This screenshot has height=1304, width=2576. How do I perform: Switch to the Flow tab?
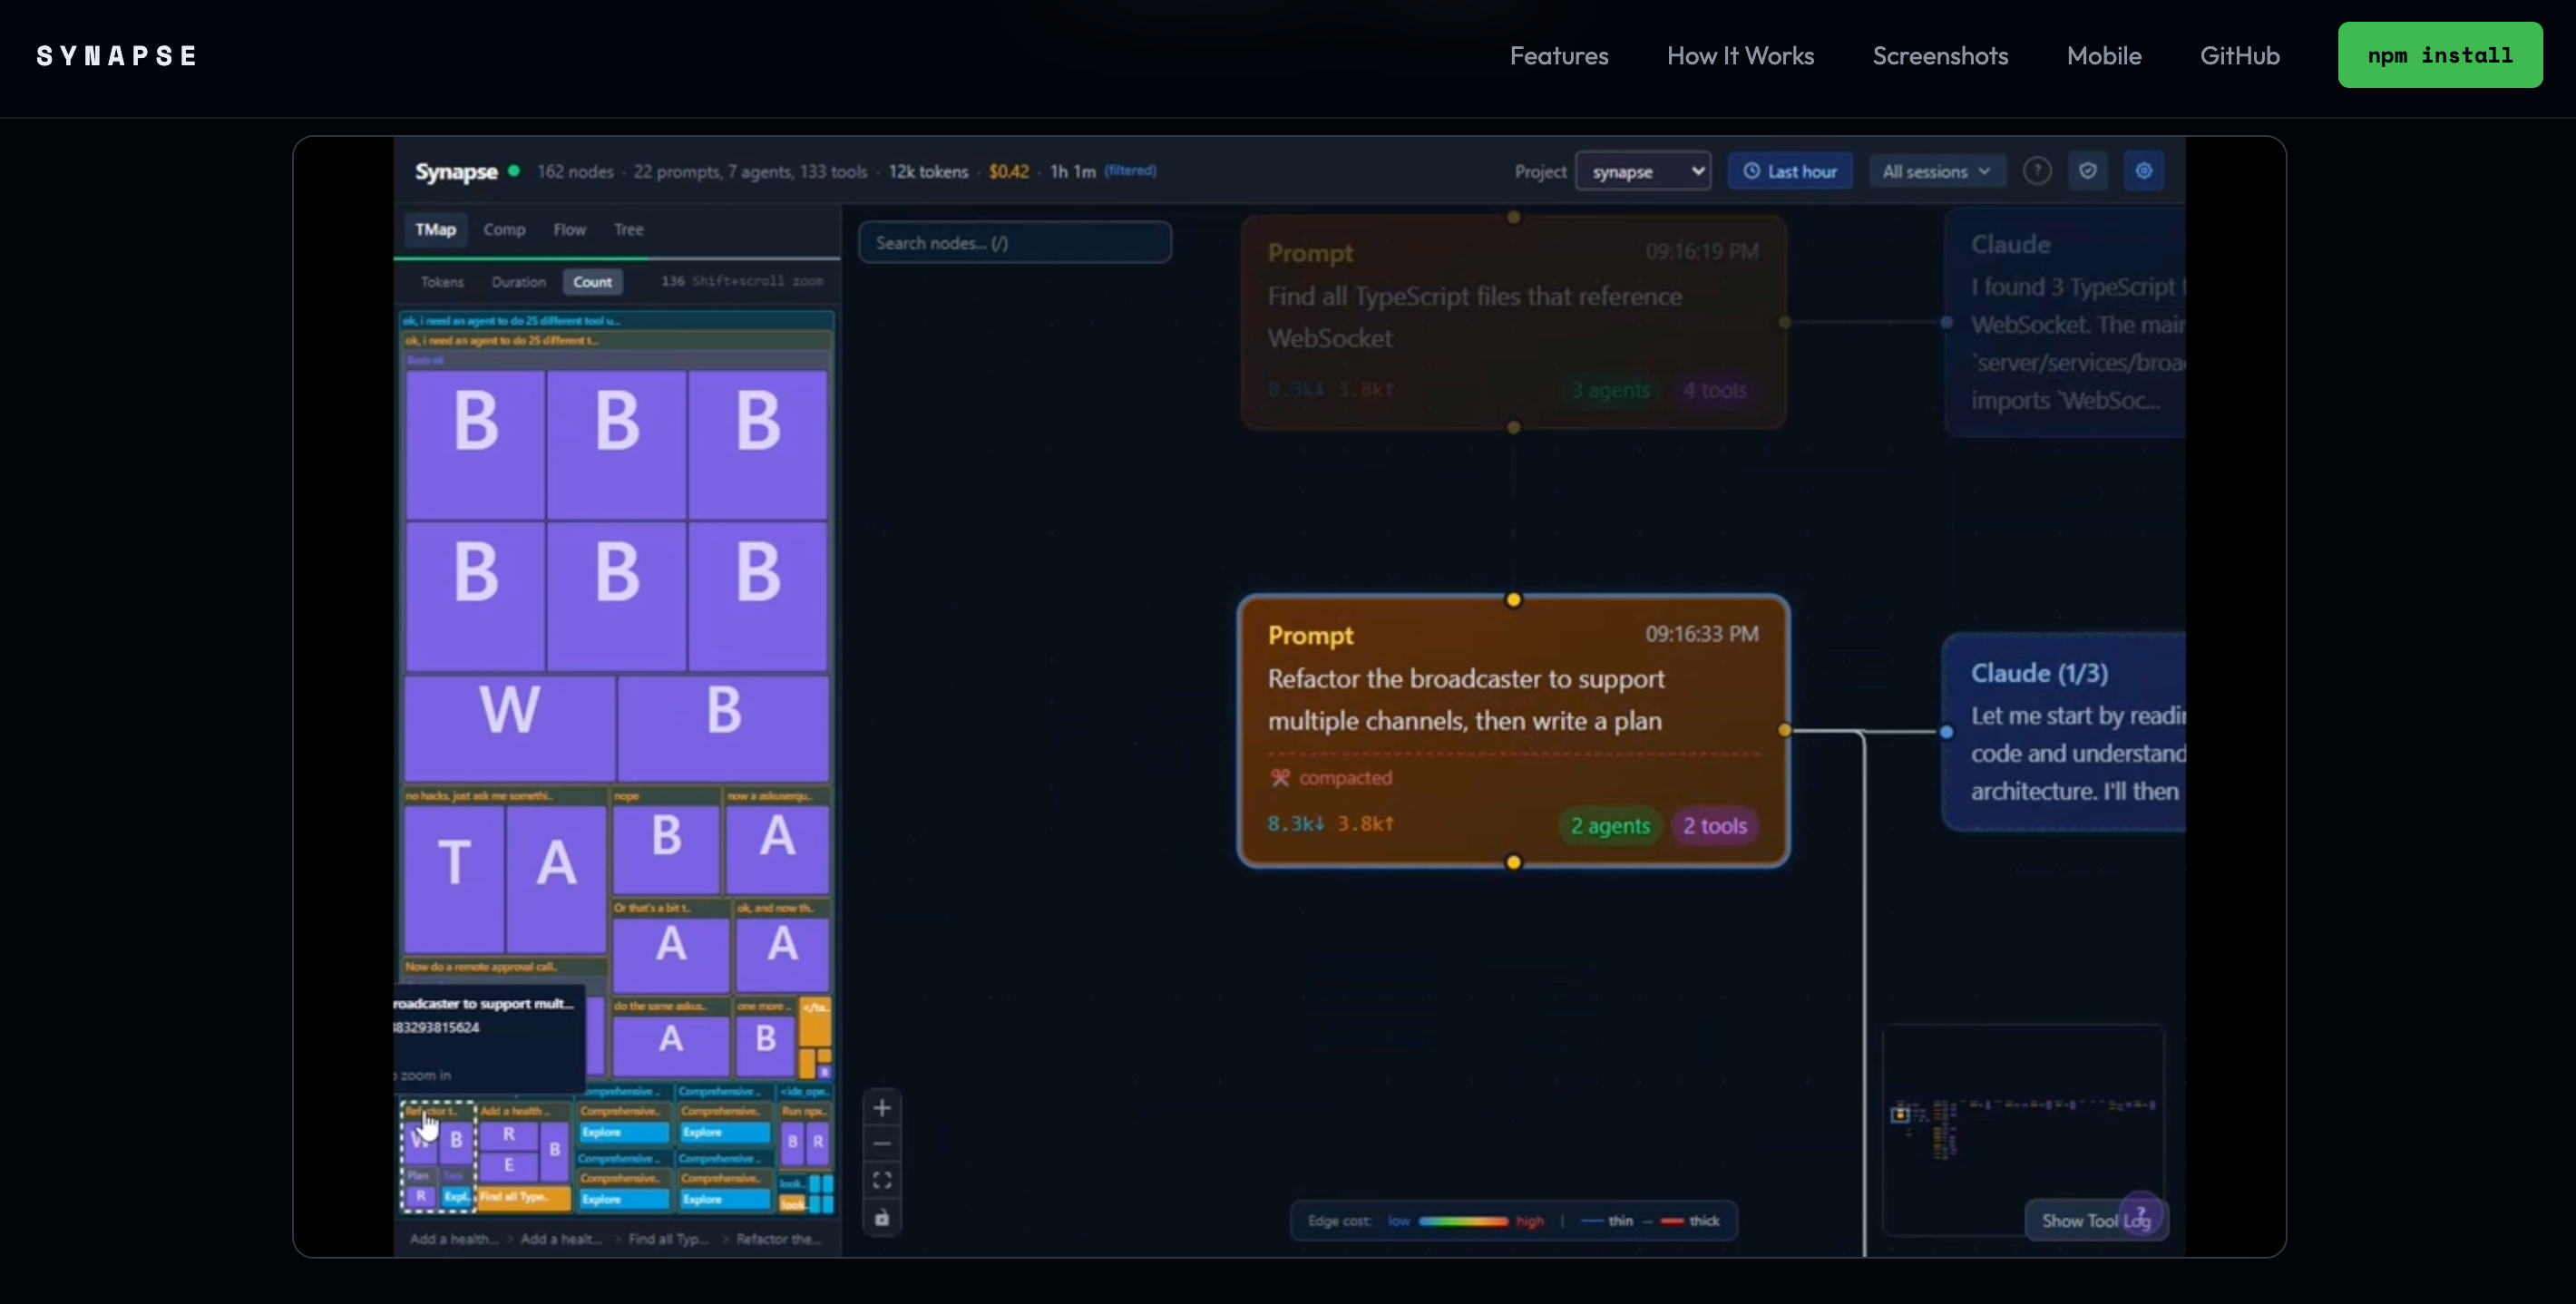[569, 230]
